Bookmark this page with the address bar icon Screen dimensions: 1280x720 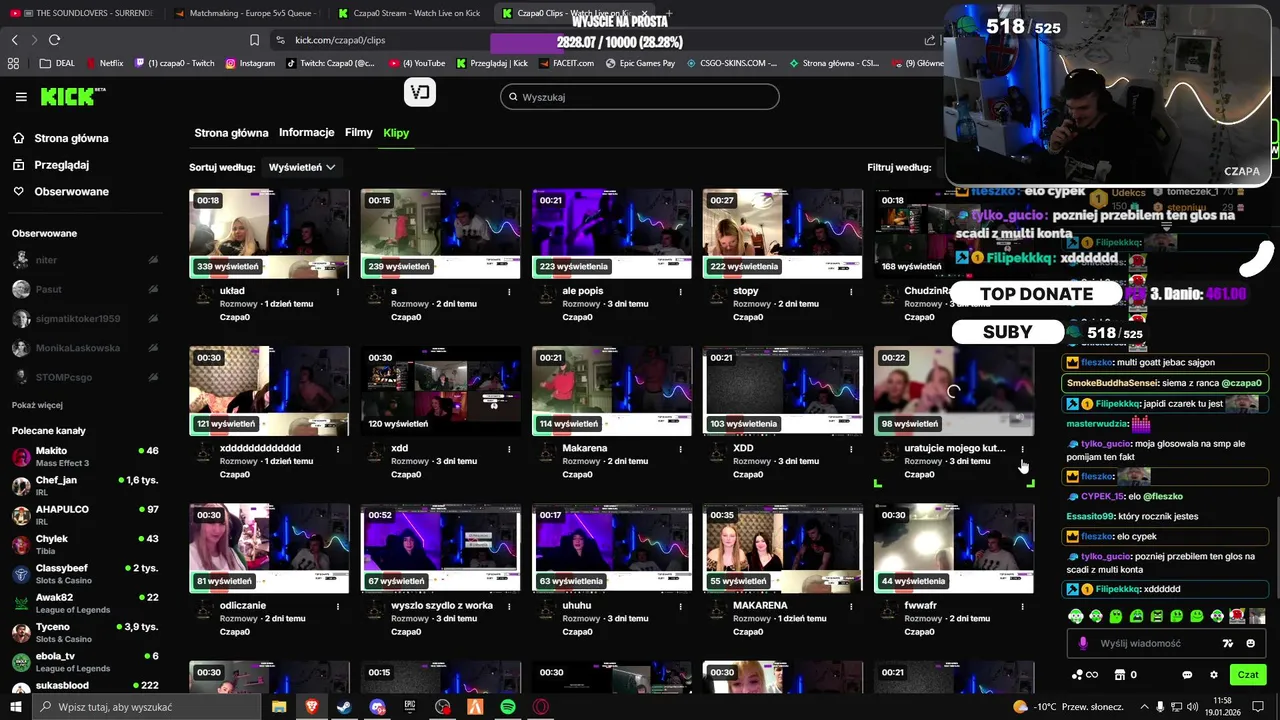click(x=255, y=40)
